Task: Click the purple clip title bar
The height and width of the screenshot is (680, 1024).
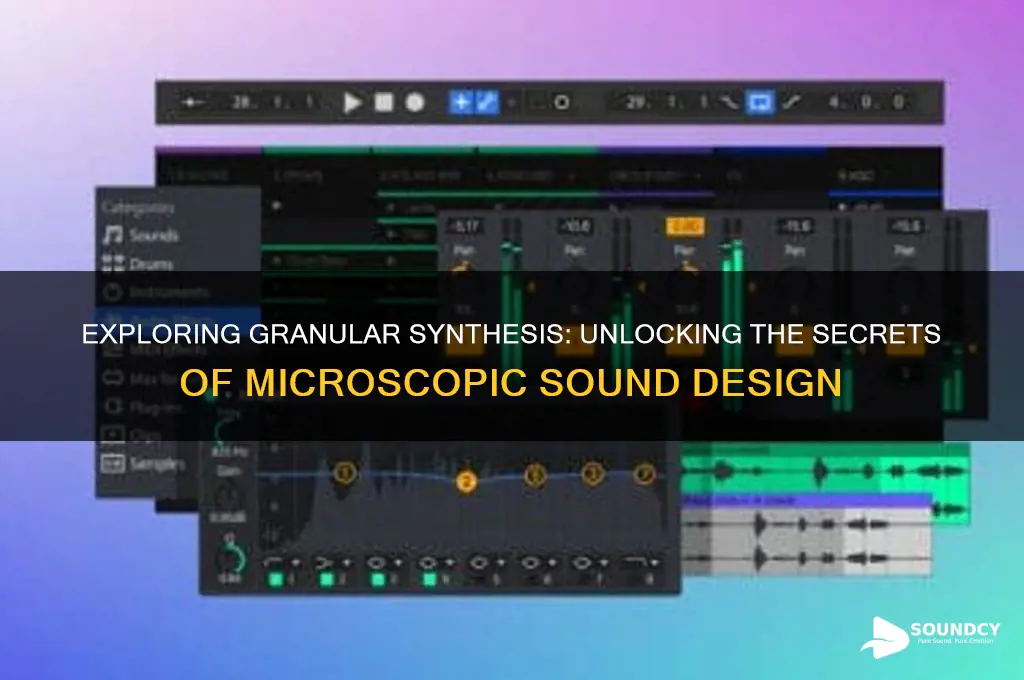Action: tap(807, 500)
